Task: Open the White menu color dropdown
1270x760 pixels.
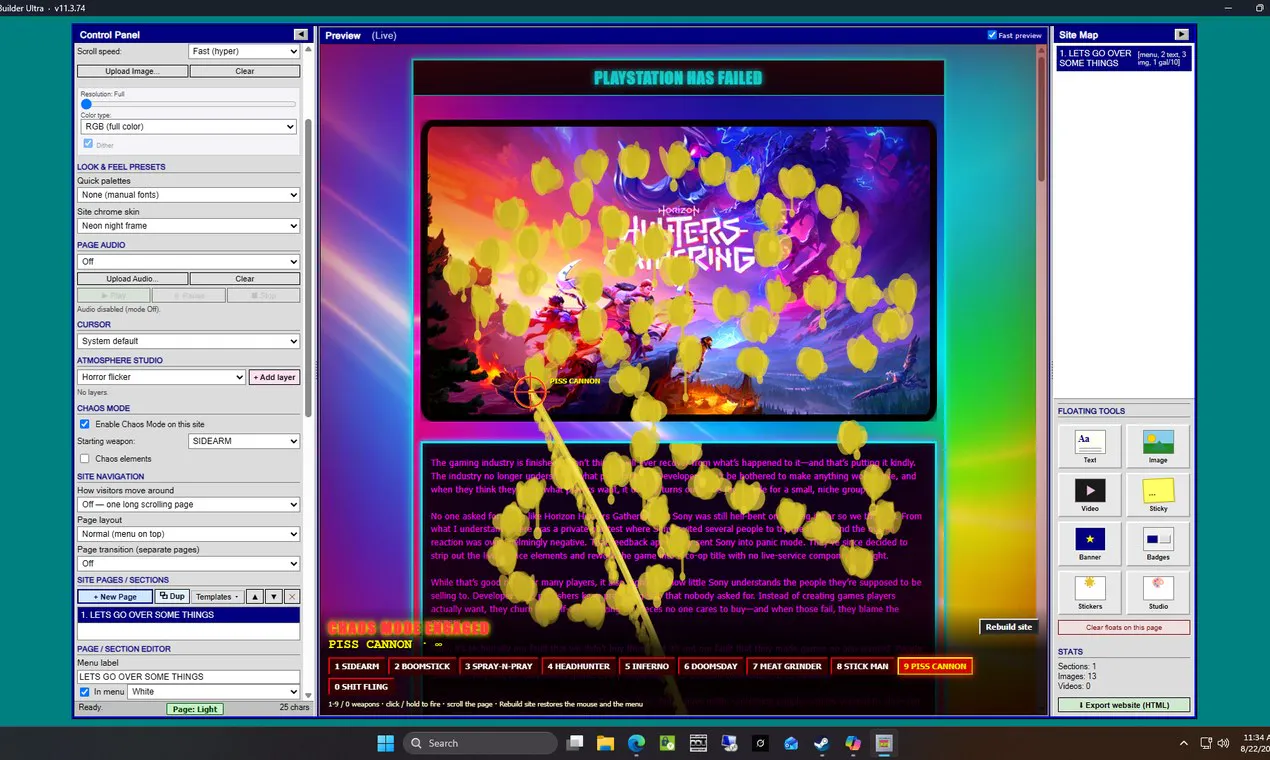Action: tap(214, 692)
